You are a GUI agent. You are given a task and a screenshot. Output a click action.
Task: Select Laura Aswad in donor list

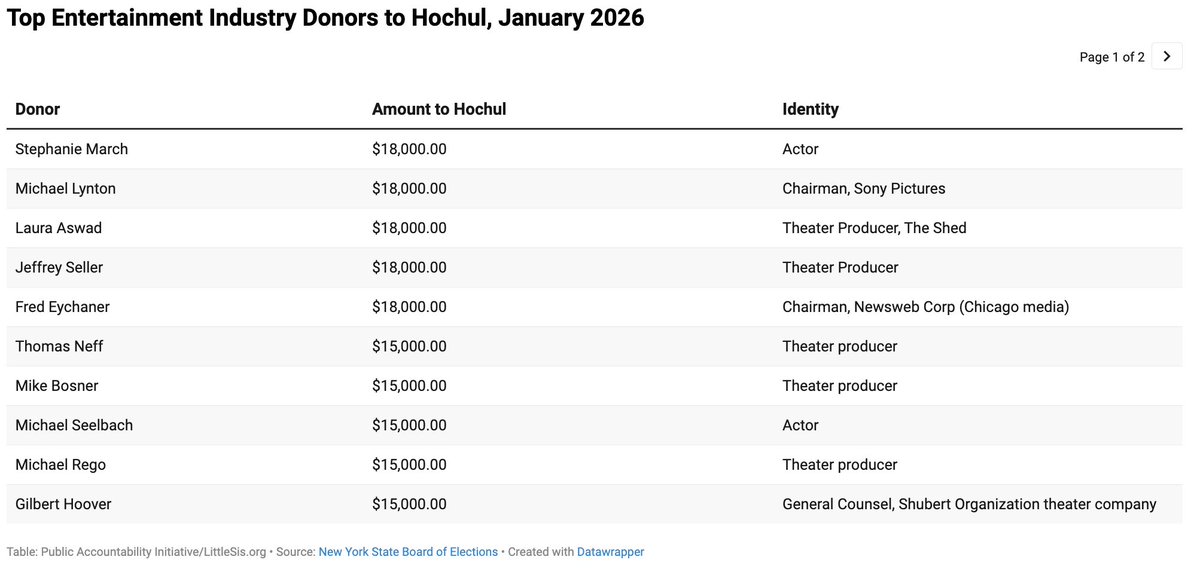click(x=58, y=228)
